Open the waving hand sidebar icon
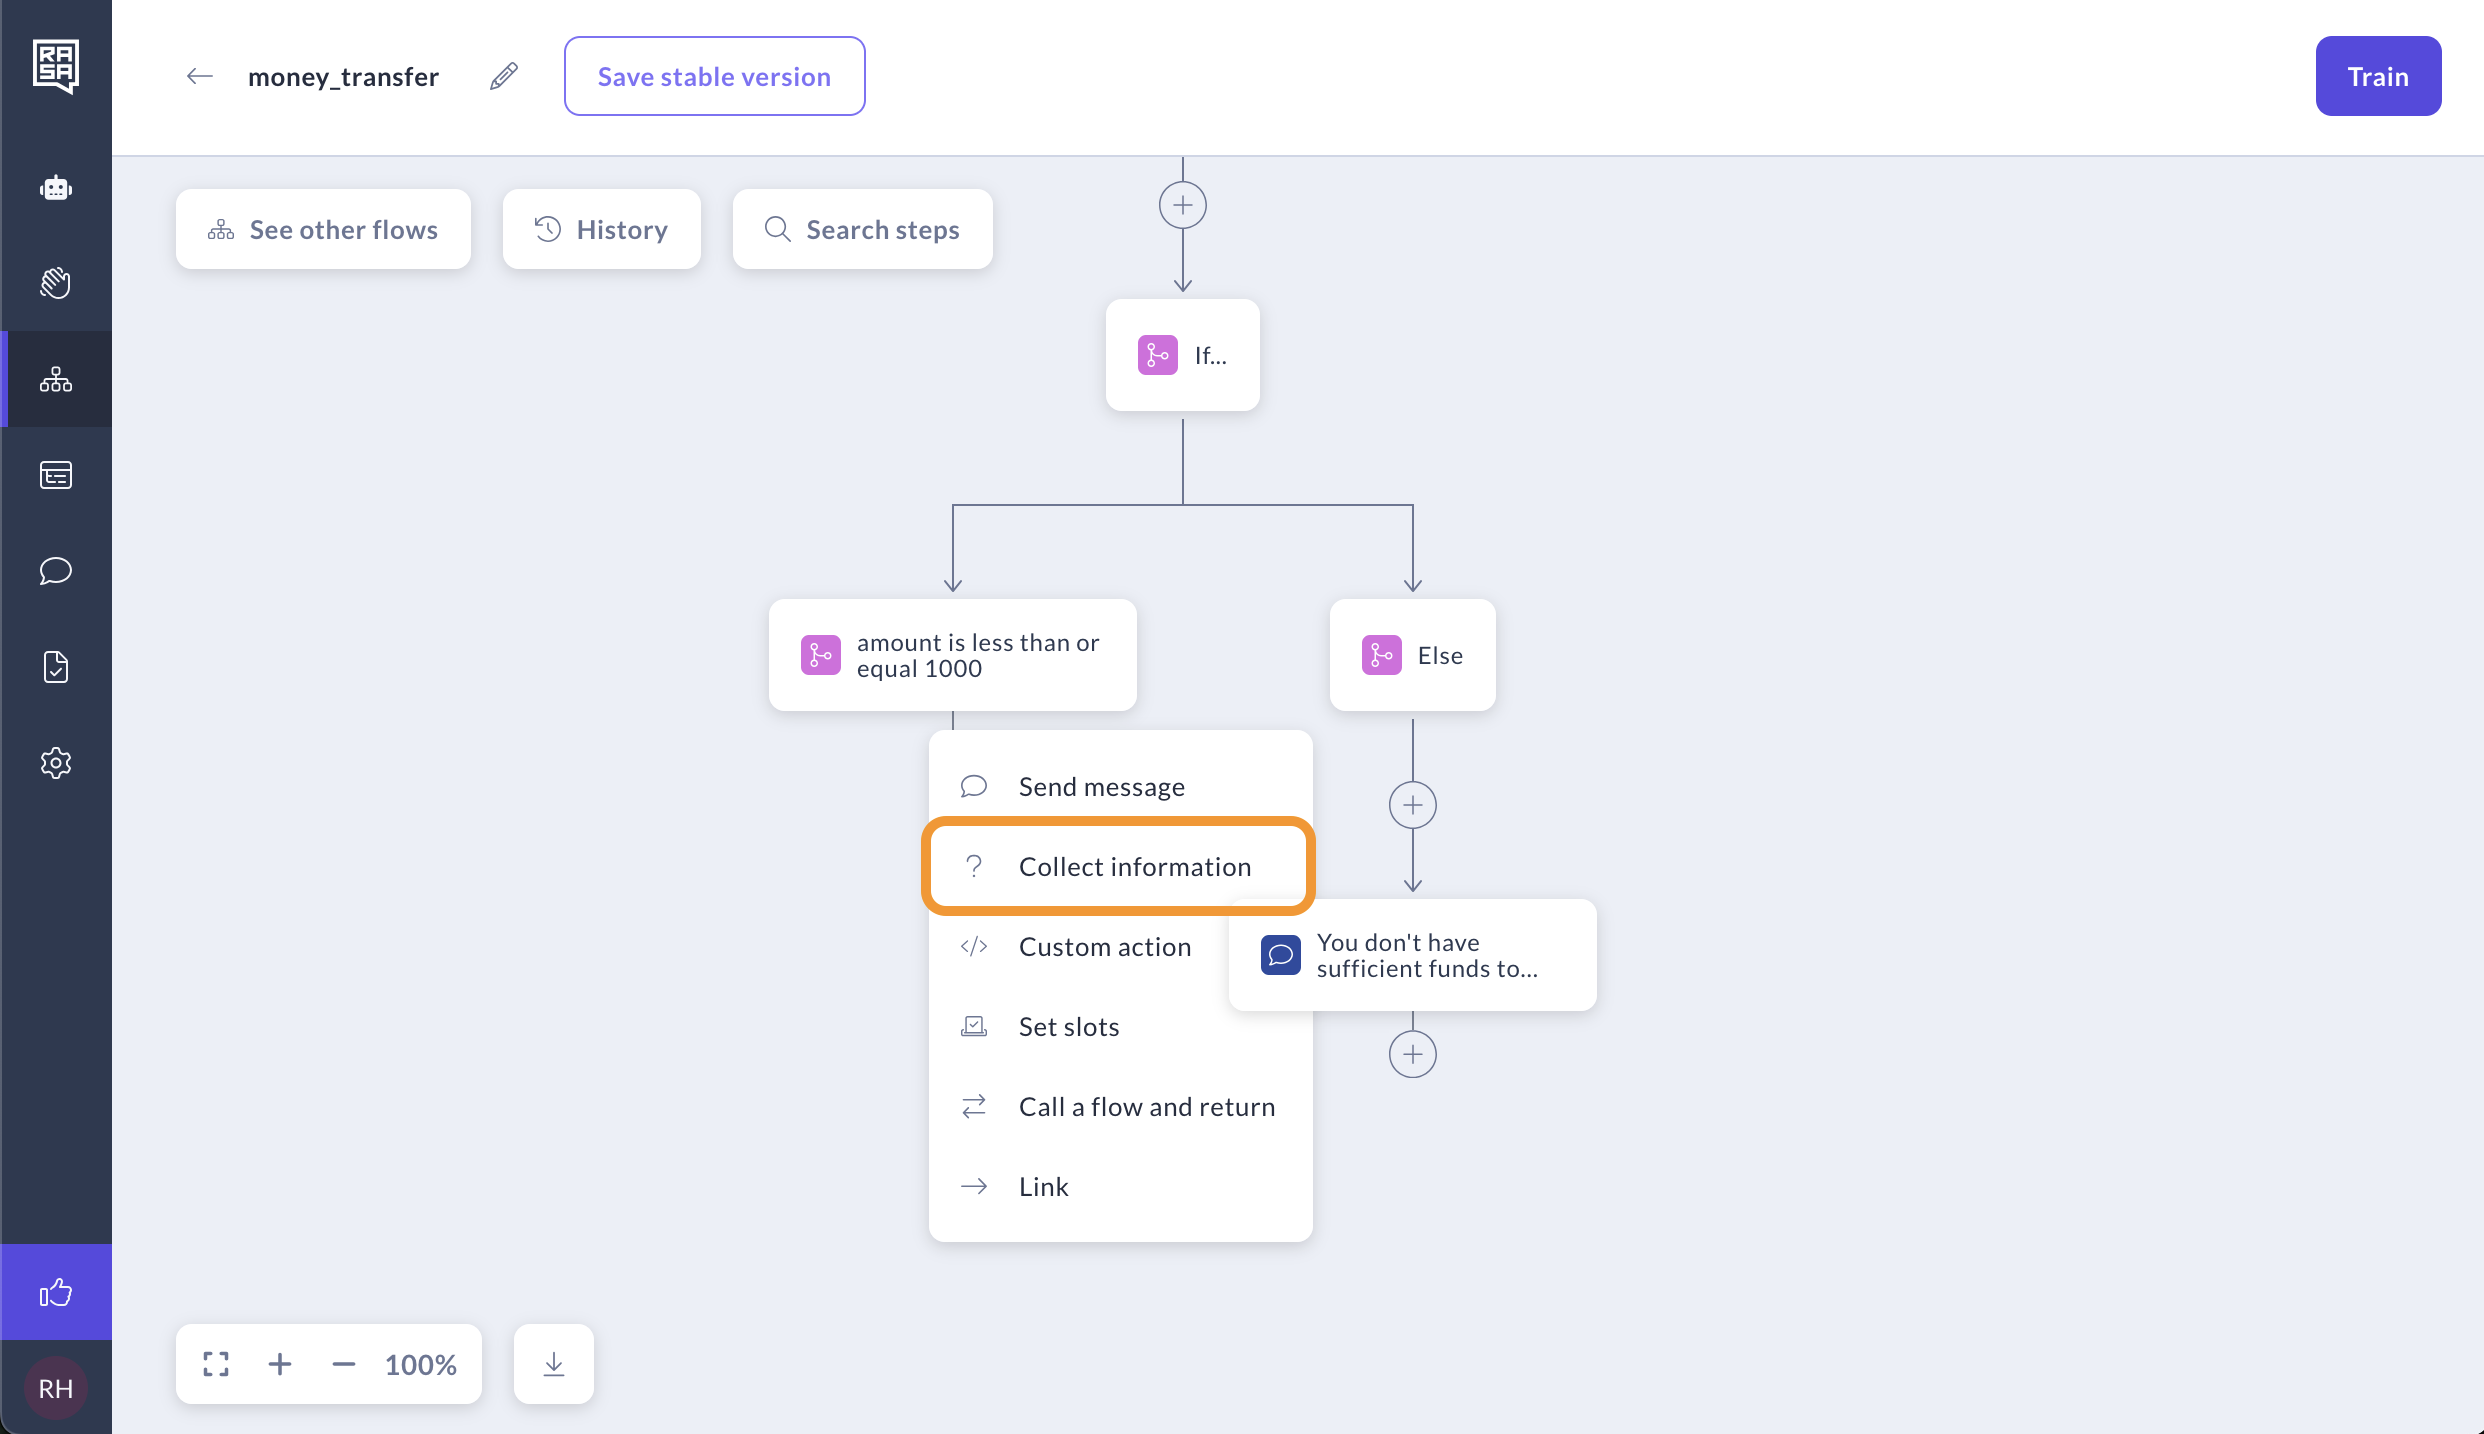Viewport: 2484px width, 1434px height. pos(56,283)
